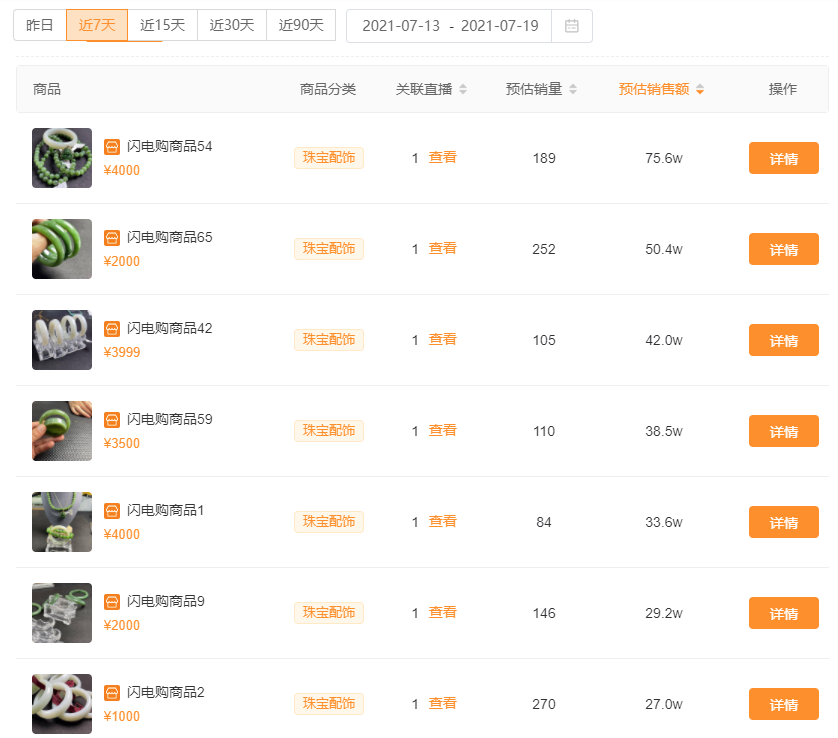Open 详情 for 闪电购商品2

coord(783,704)
